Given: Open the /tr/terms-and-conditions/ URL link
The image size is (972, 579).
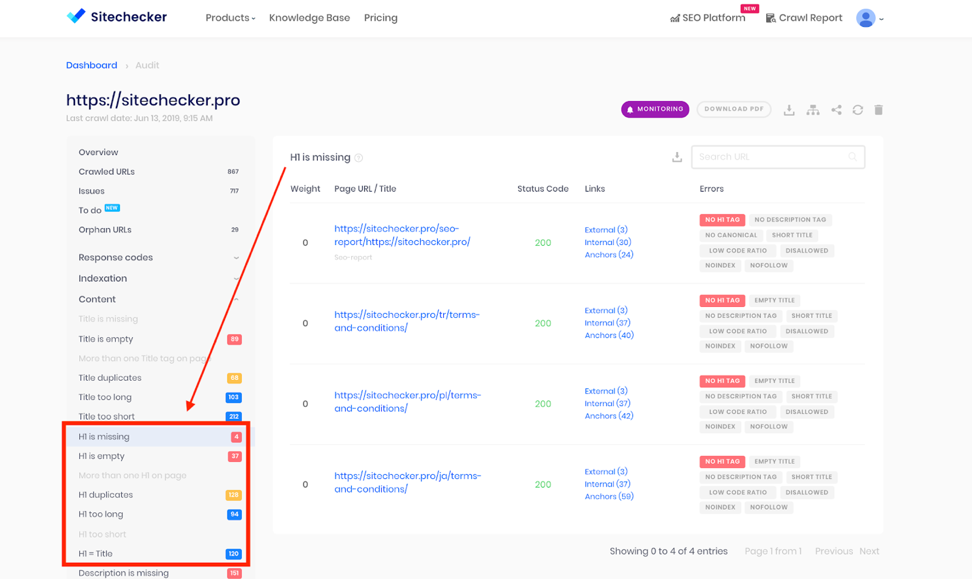Looking at the screenshot, I should tap(407, 321).
